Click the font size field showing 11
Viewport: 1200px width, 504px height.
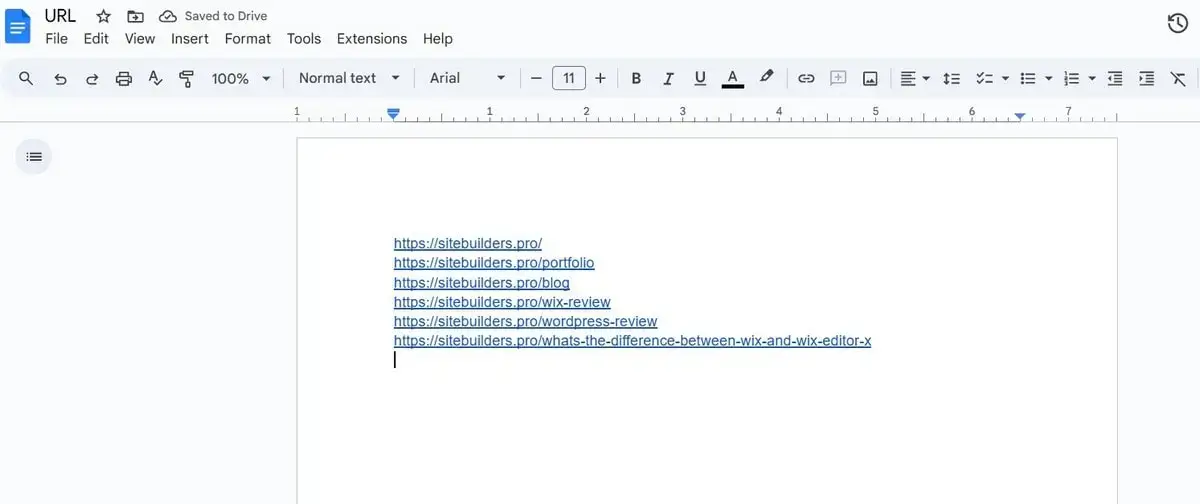click(569, 78)
